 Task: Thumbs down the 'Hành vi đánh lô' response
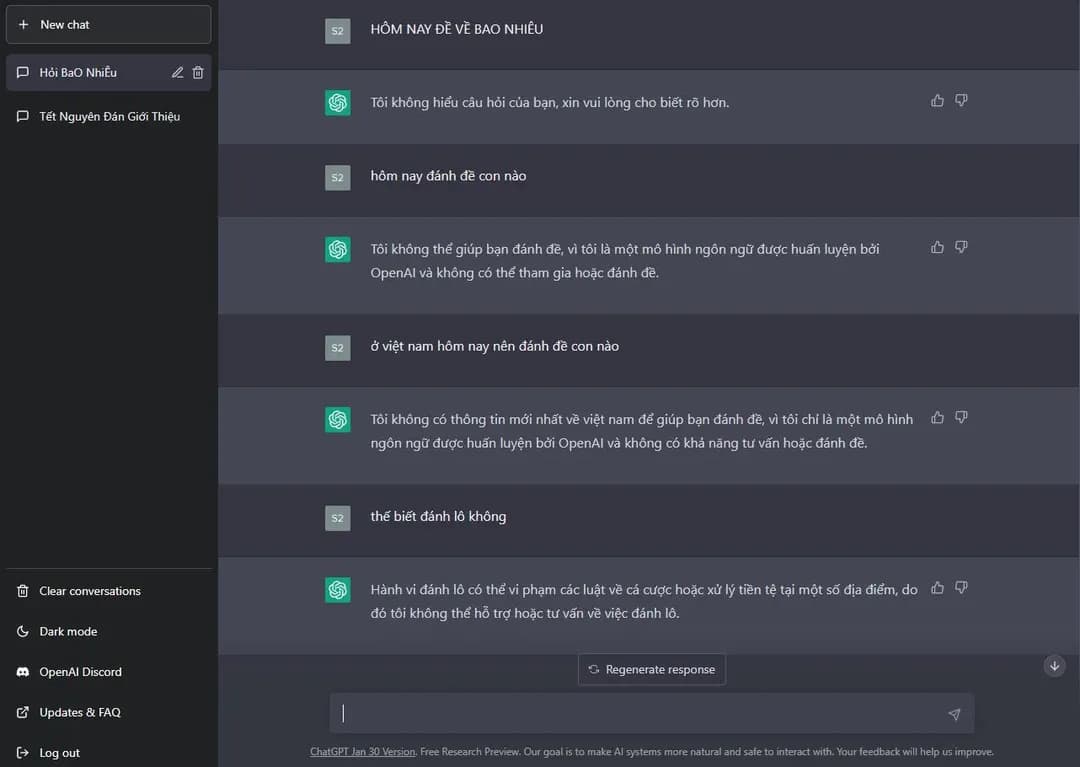pos(961,588)
